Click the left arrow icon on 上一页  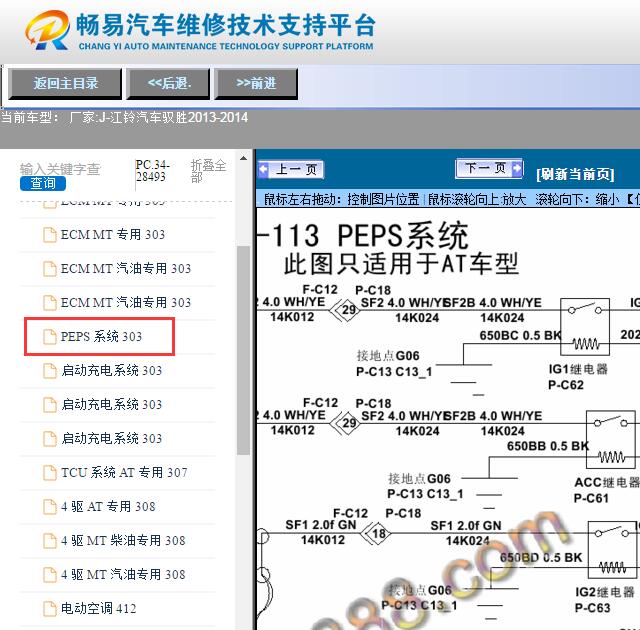[263, 169]
